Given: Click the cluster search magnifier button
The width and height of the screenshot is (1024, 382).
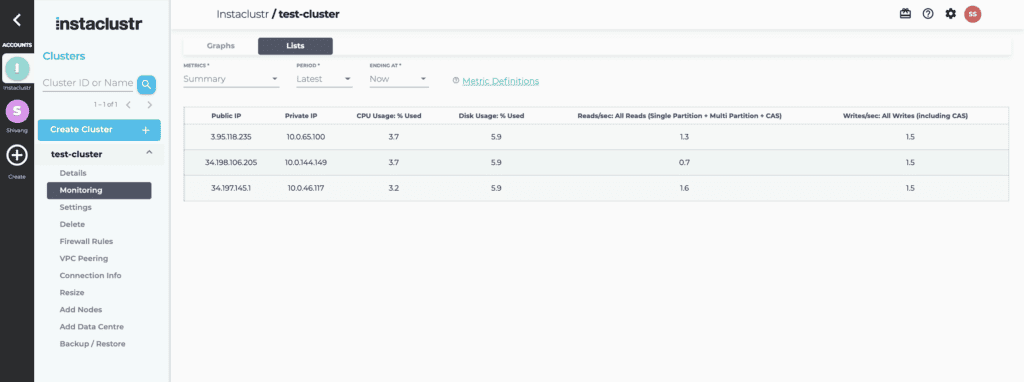Looking at the screenshot, I should click(147, 84).
